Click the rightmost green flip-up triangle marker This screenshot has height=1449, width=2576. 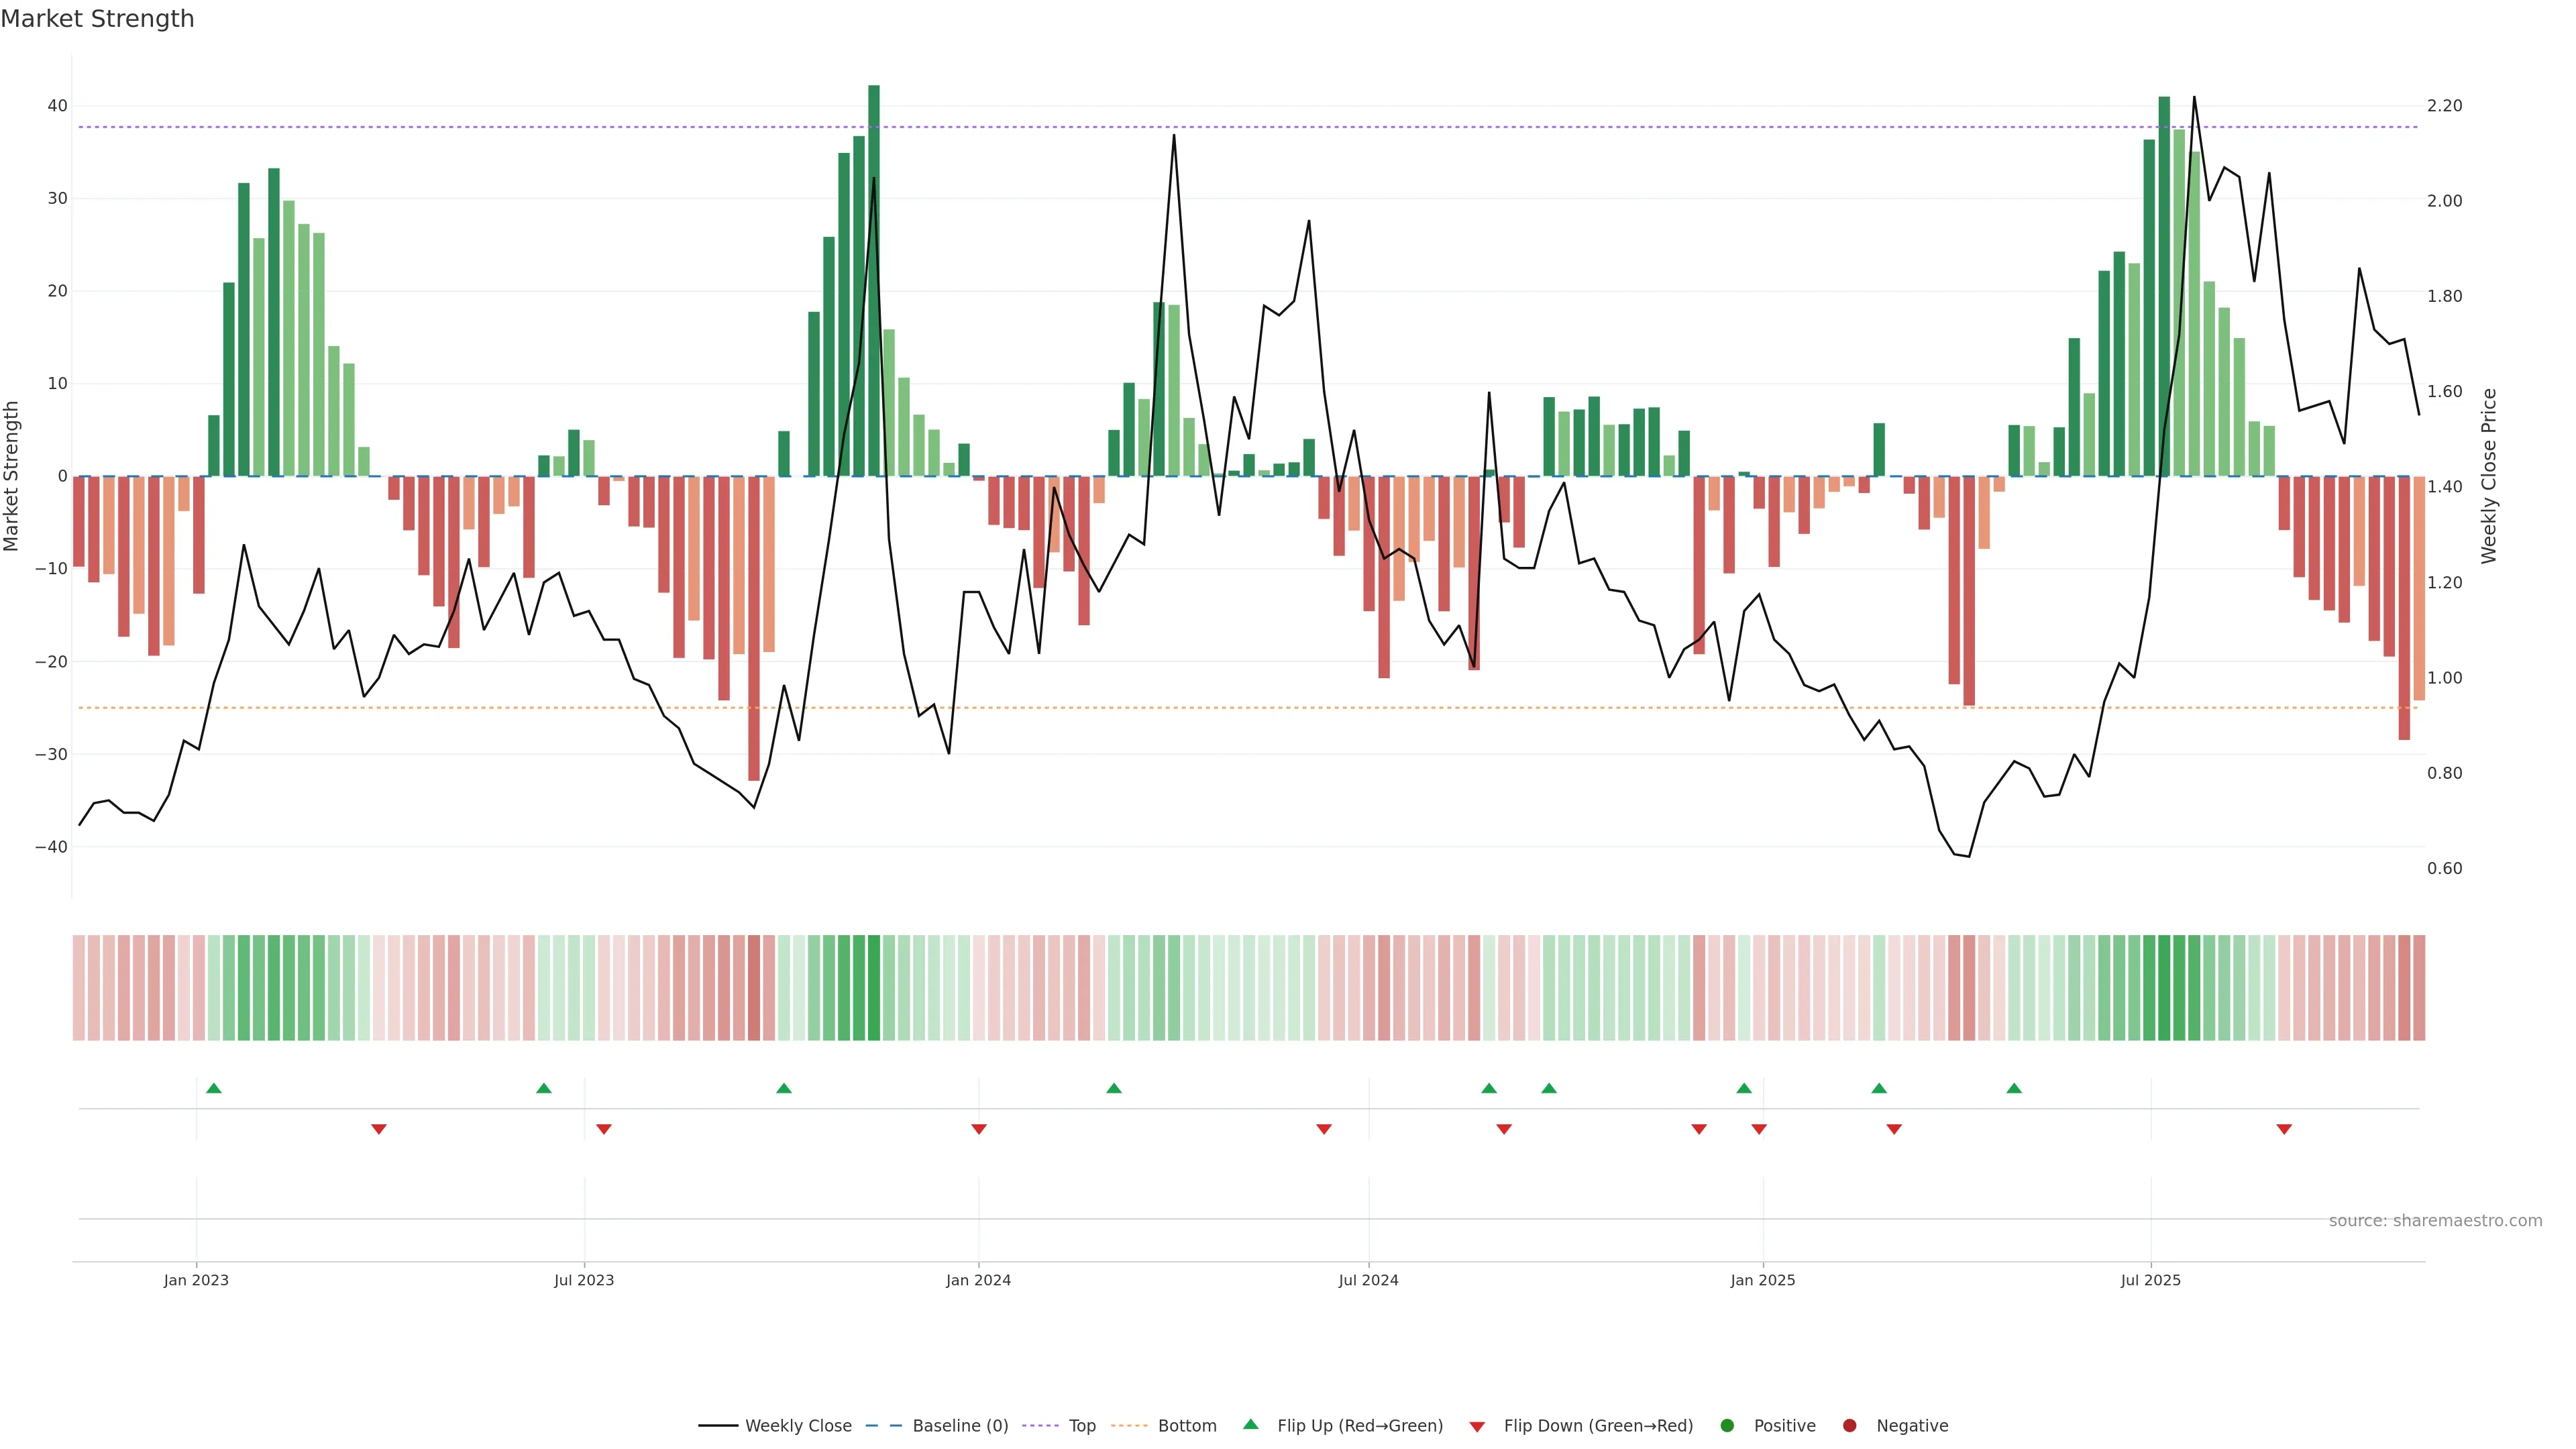point(2014,1088)
